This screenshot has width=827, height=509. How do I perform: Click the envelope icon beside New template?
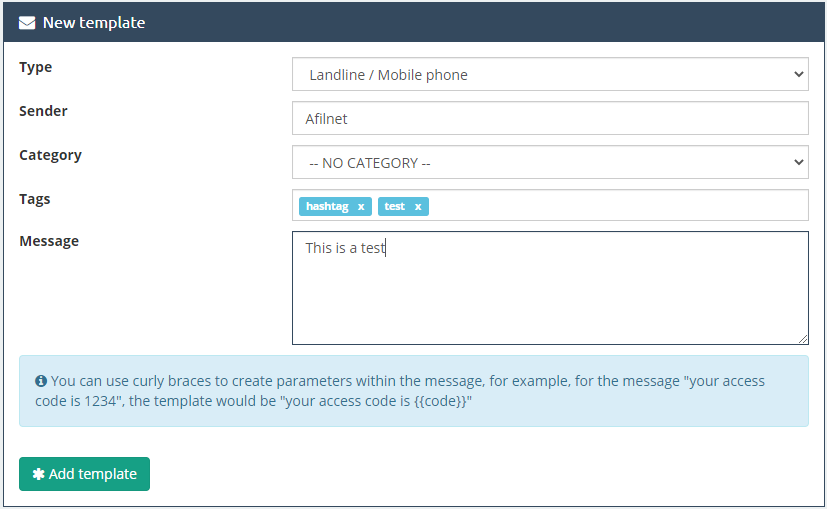pyautogui.click(x=27, y=23)
